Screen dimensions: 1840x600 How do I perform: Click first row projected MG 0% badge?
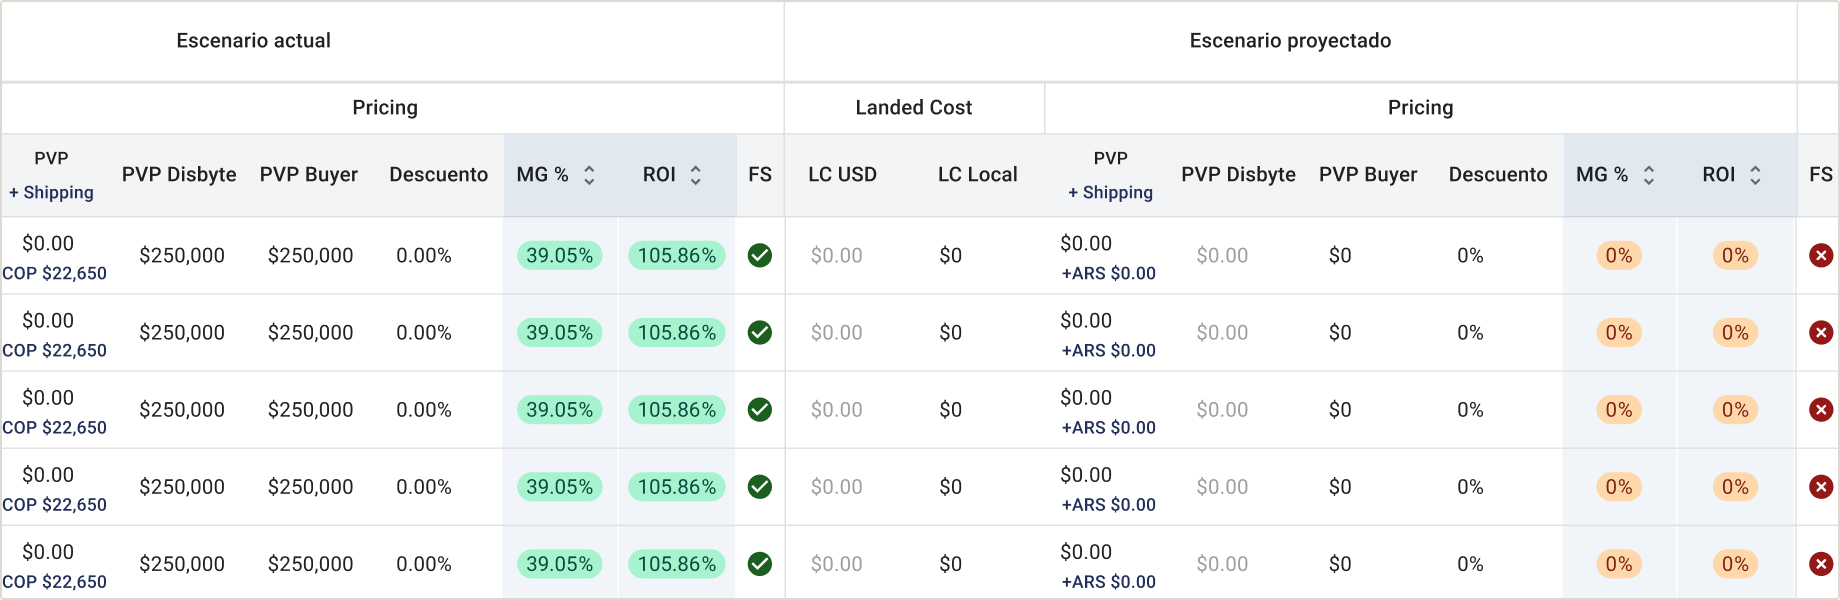[1619, 255]
